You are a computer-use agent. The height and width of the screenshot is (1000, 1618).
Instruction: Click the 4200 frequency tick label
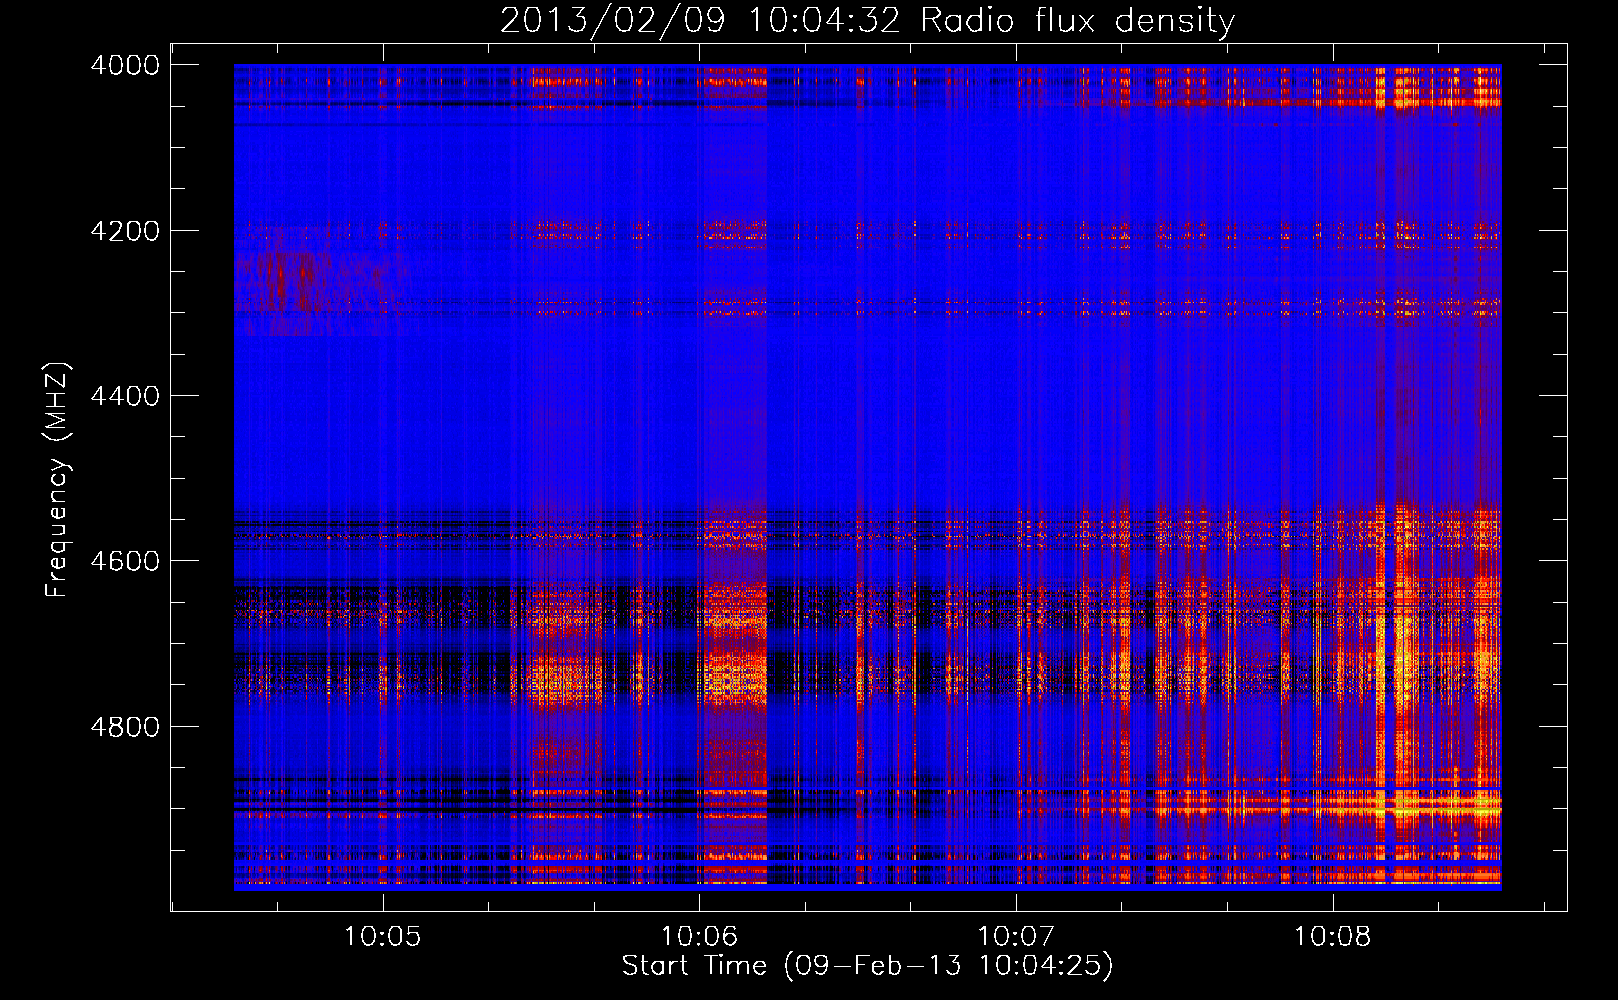tap(125, 231)
